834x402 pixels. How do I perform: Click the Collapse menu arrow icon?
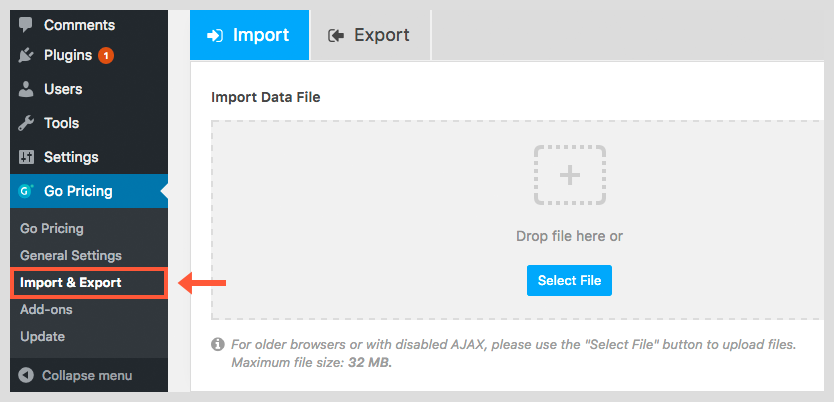(26, 375)
